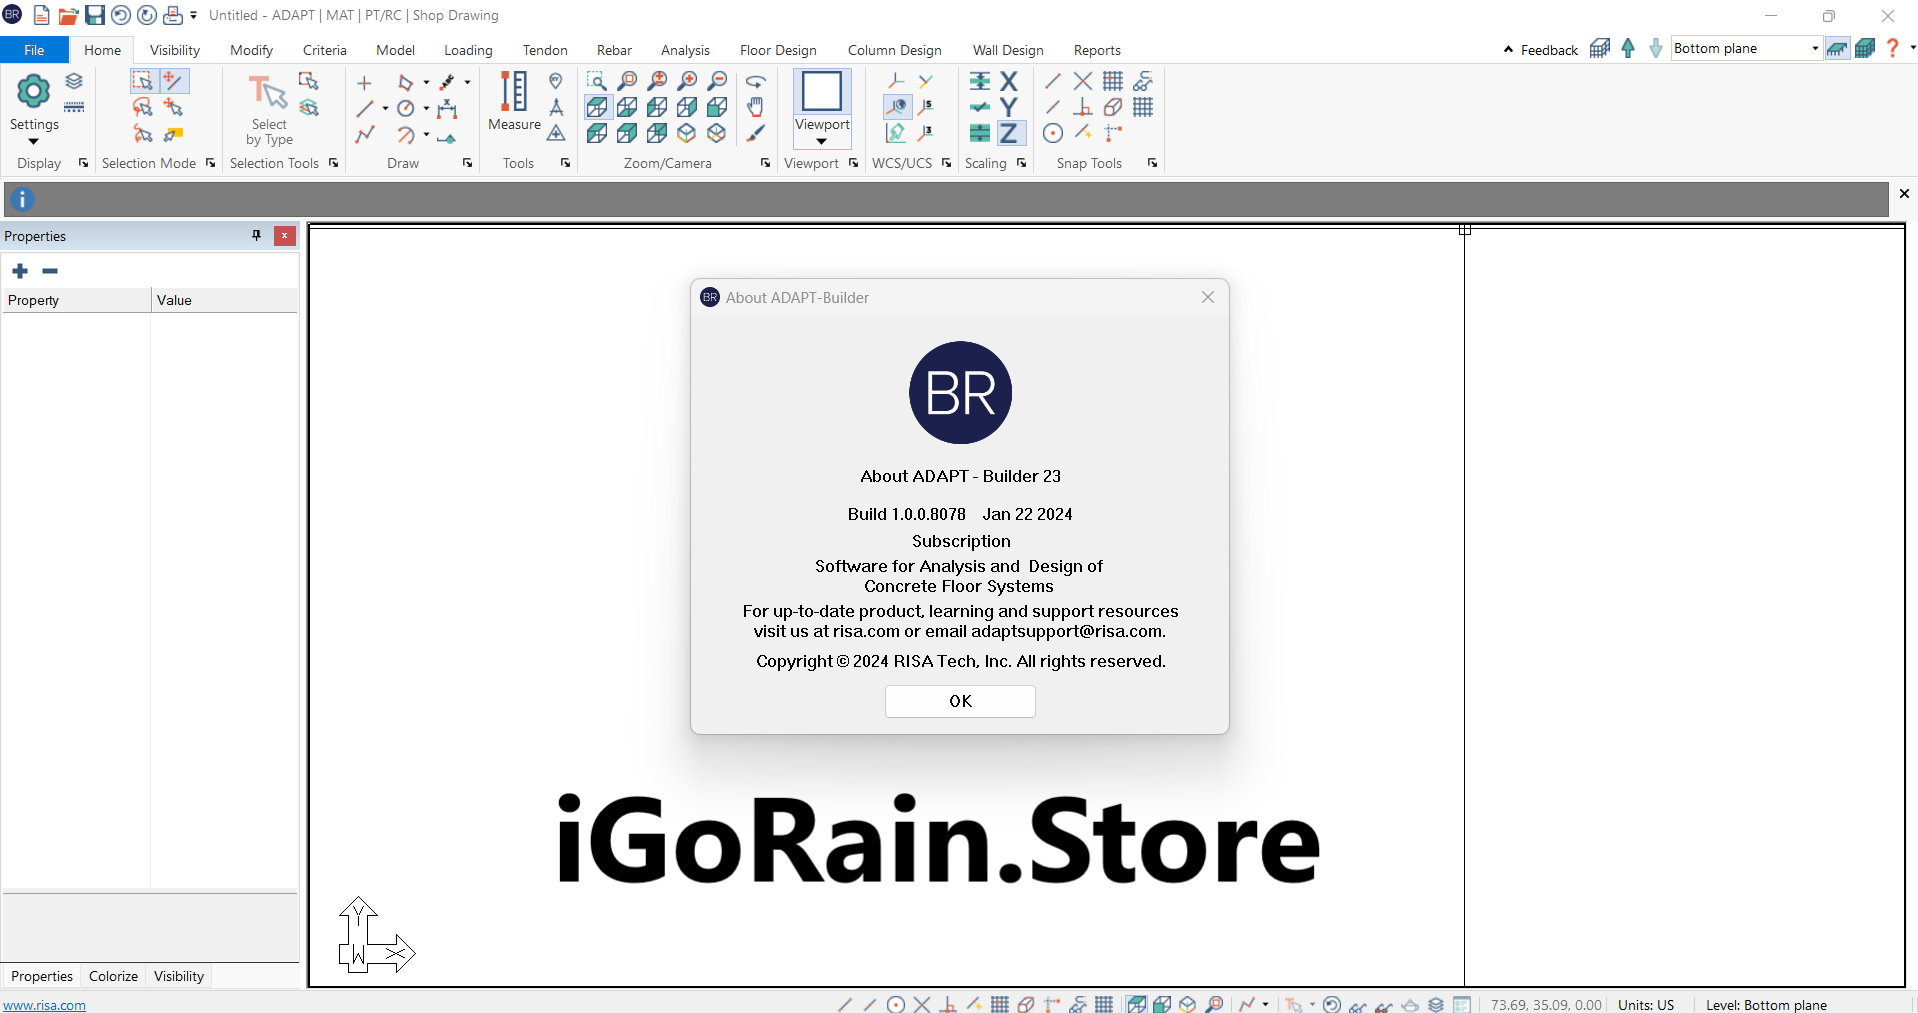Open the Snap Tools group dialog launcher
This screenshot has height=1013, width=1918.
tap(1152, 163)
